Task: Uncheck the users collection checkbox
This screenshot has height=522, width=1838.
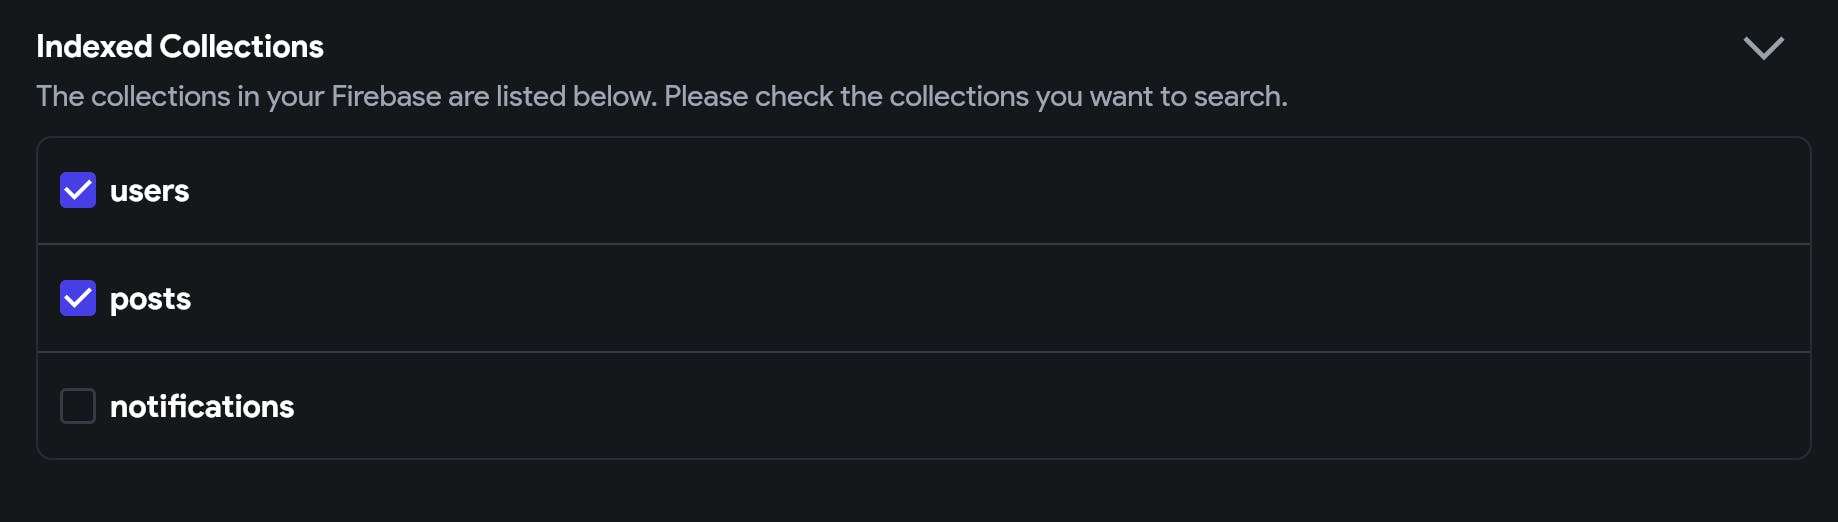Action: (x=78, y=190)
